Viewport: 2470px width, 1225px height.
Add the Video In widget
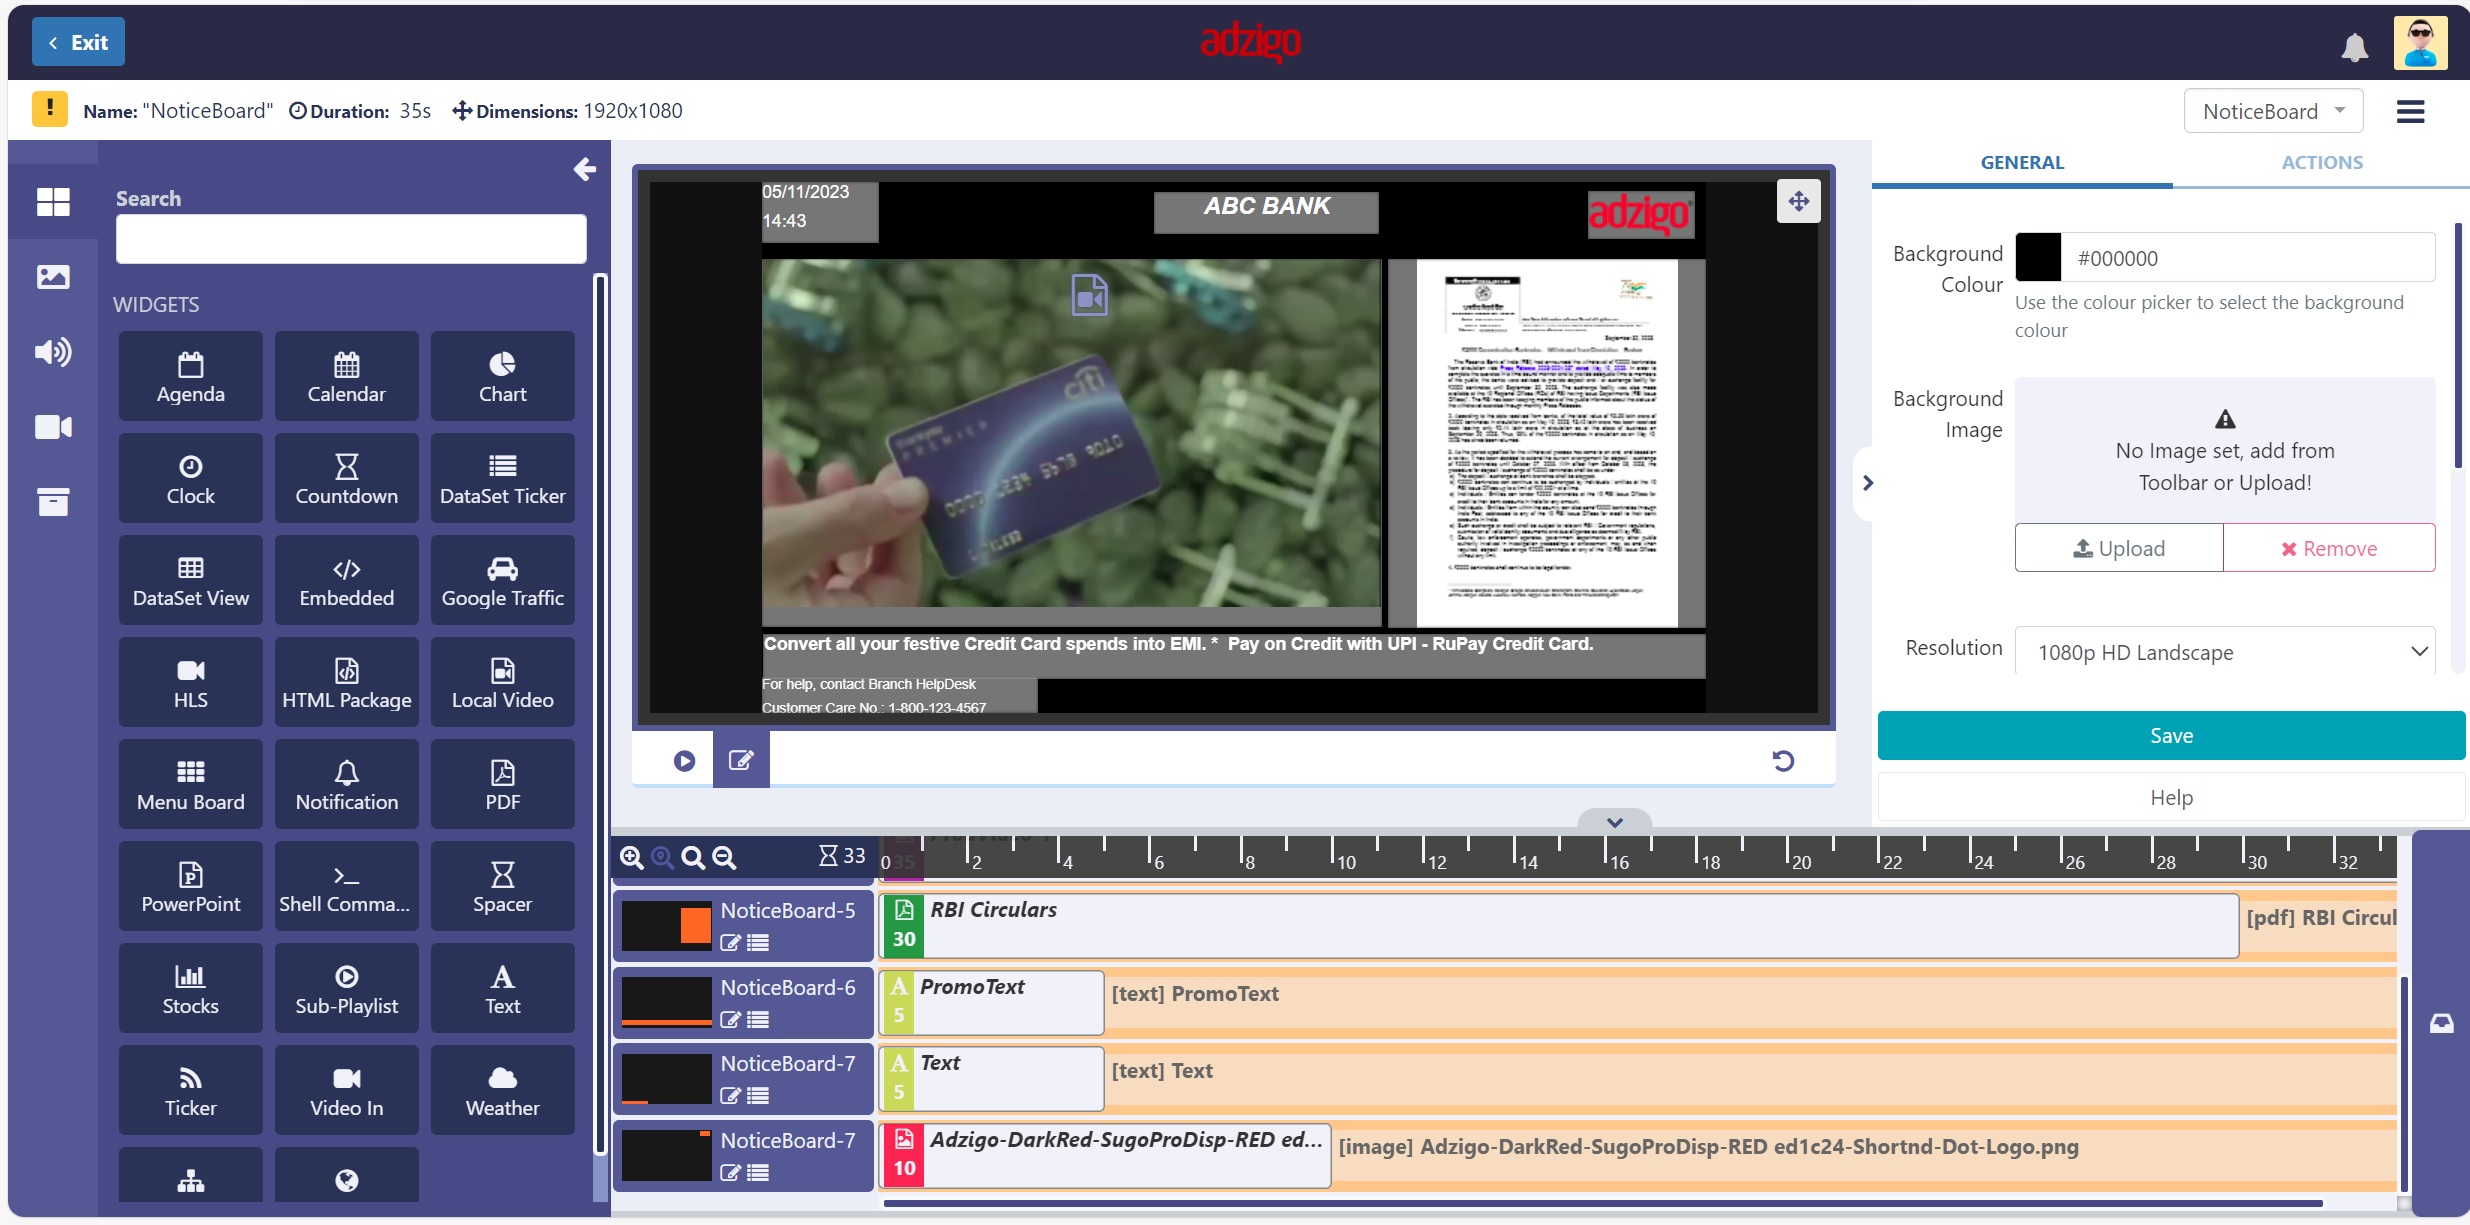346,1090
